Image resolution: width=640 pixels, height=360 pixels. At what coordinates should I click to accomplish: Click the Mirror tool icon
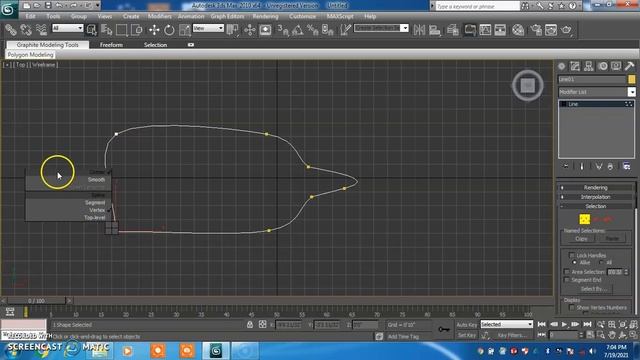tap(419, 30)
